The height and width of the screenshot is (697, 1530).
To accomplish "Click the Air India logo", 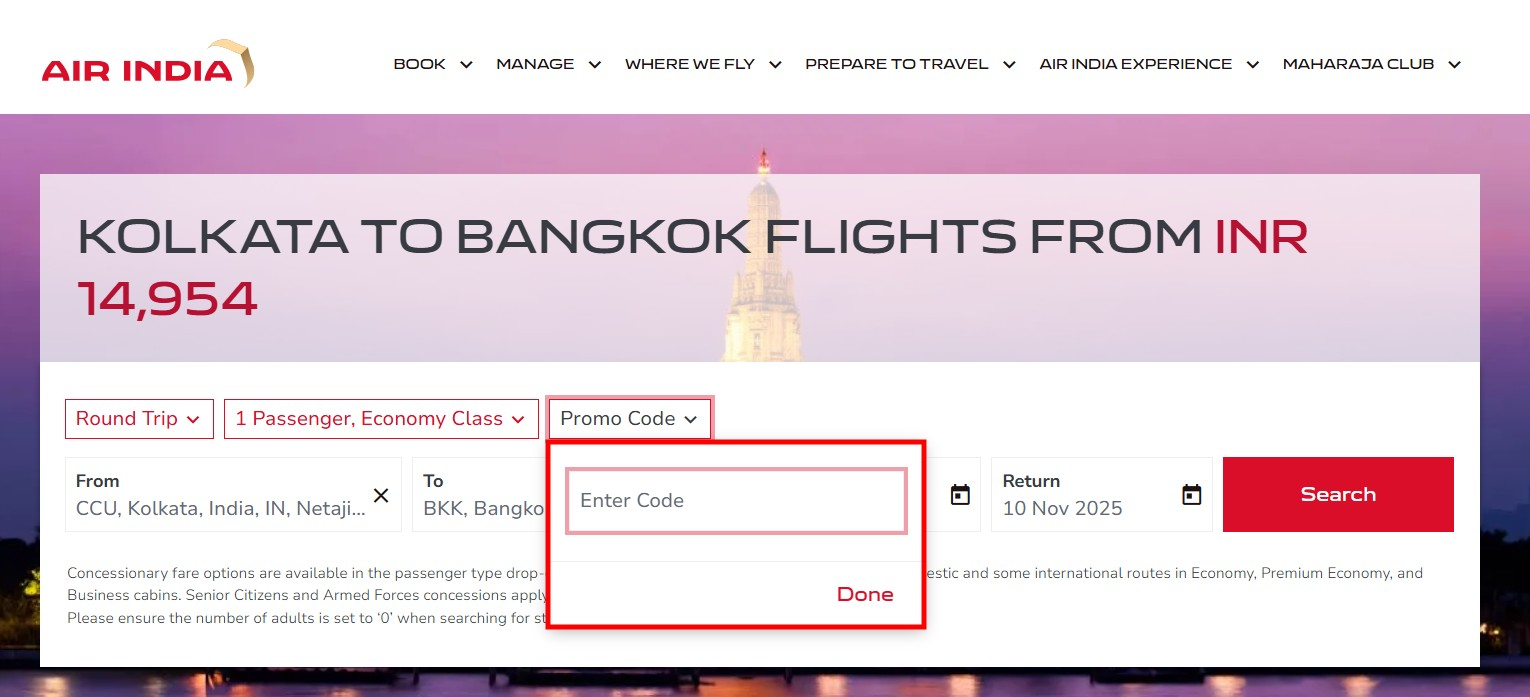I will [x=147, y=65].
